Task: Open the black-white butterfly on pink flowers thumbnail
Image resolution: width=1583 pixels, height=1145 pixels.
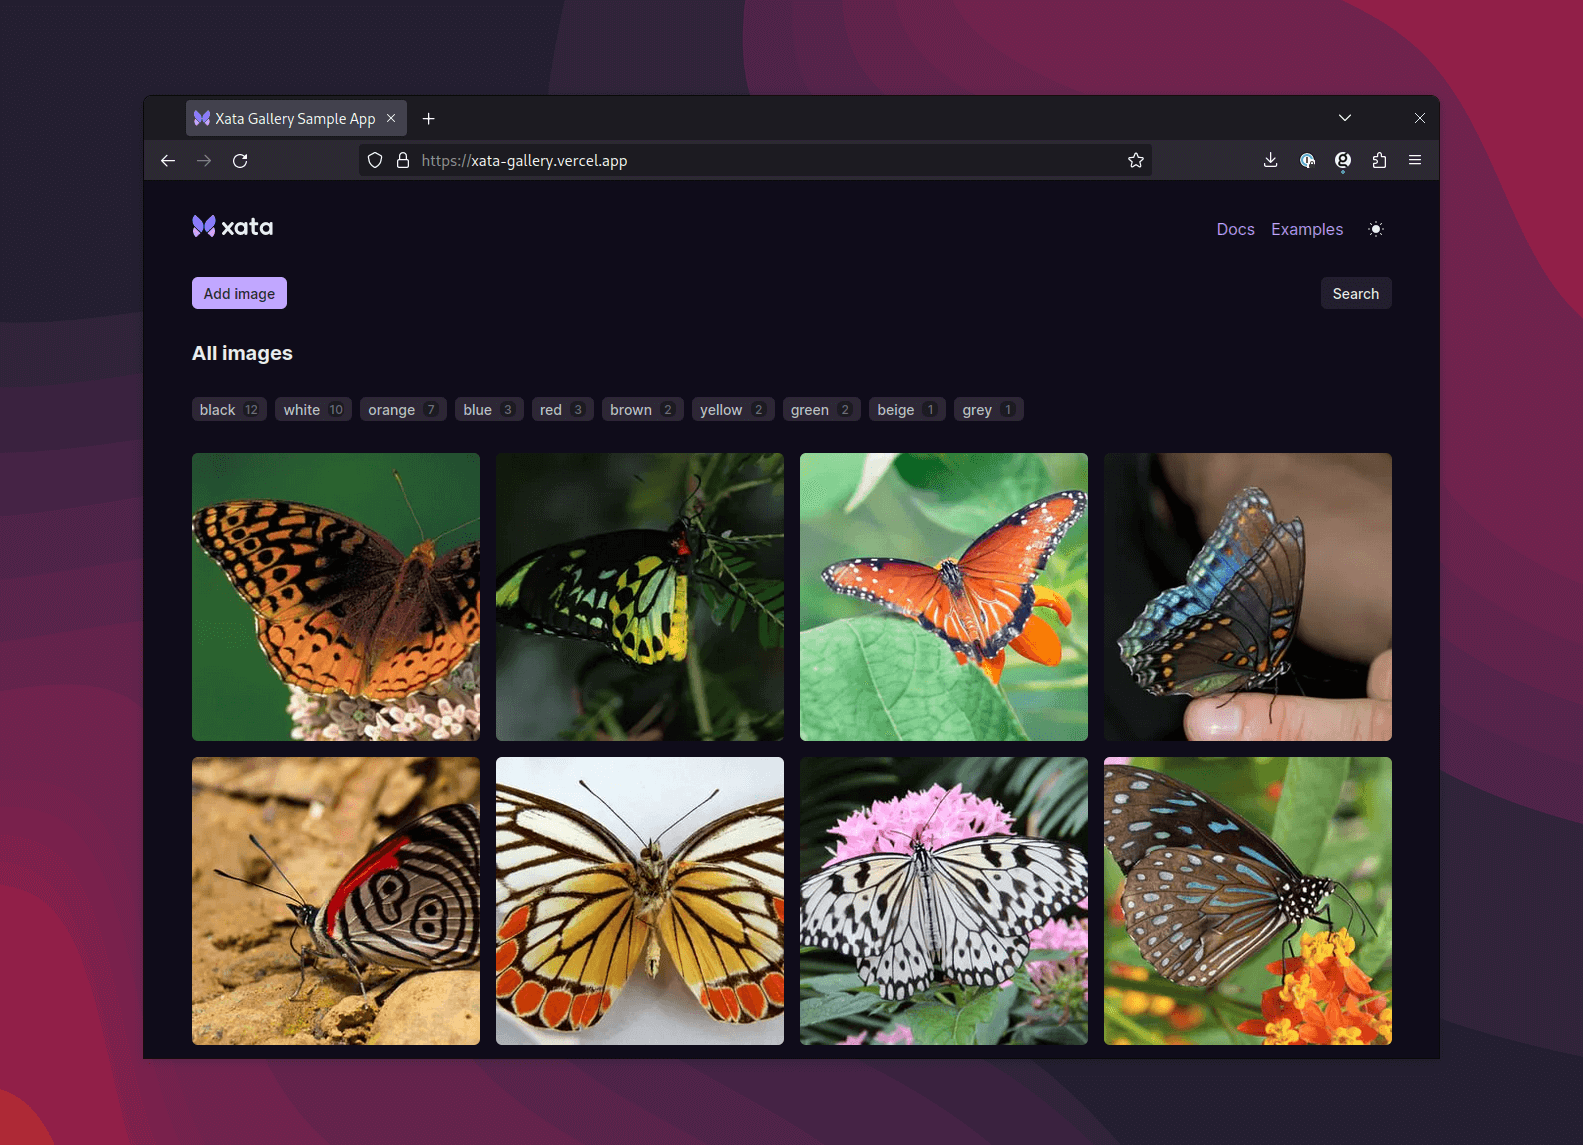Action: [944, 901]
